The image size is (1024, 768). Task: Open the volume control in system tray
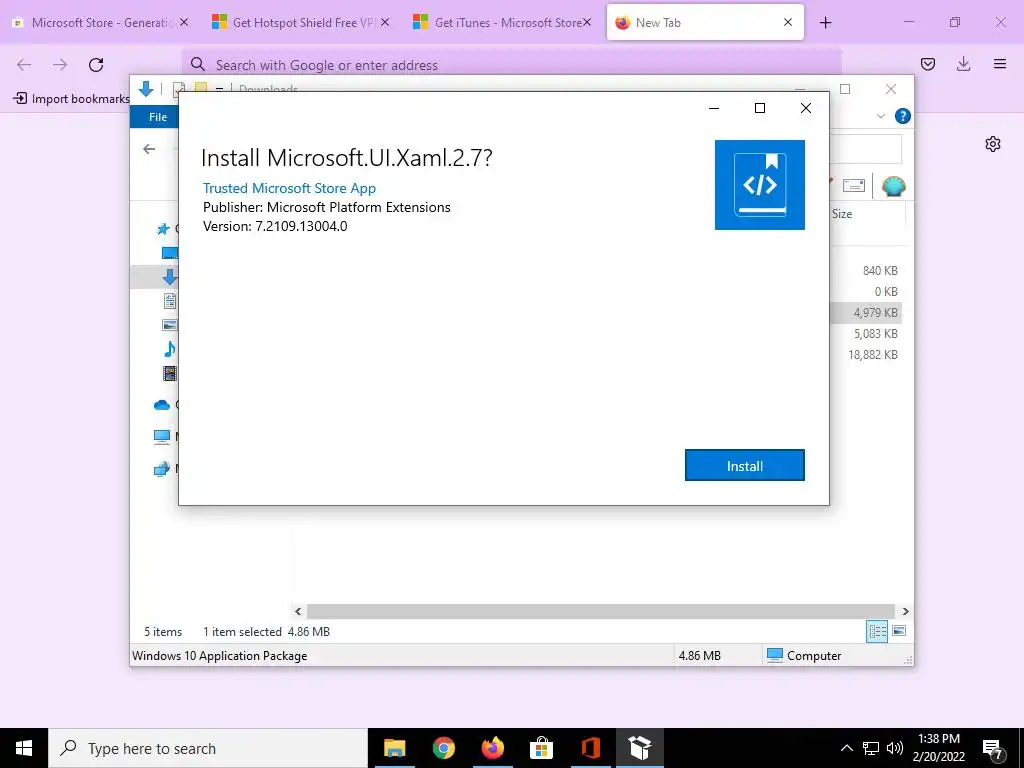(895, 748)
